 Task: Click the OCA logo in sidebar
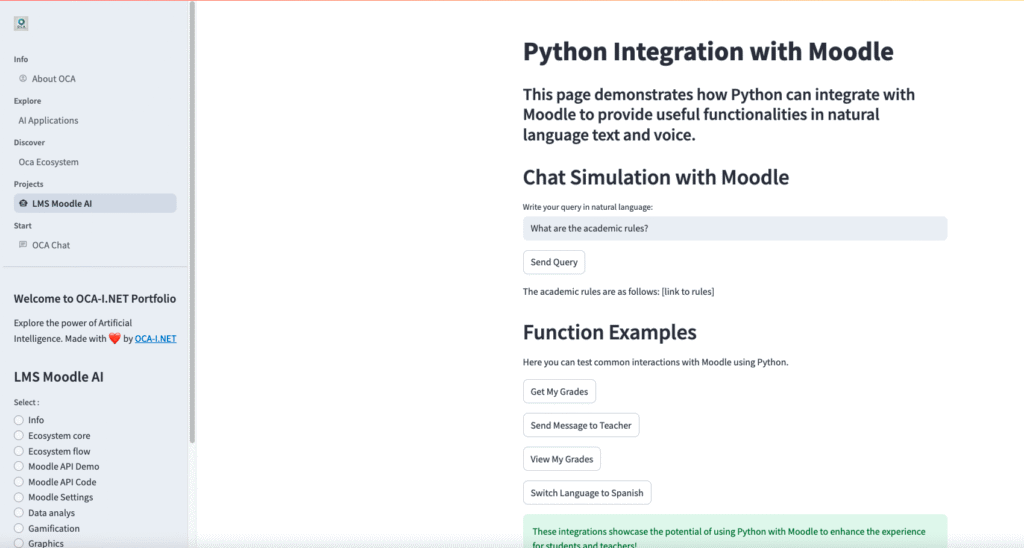21,23
